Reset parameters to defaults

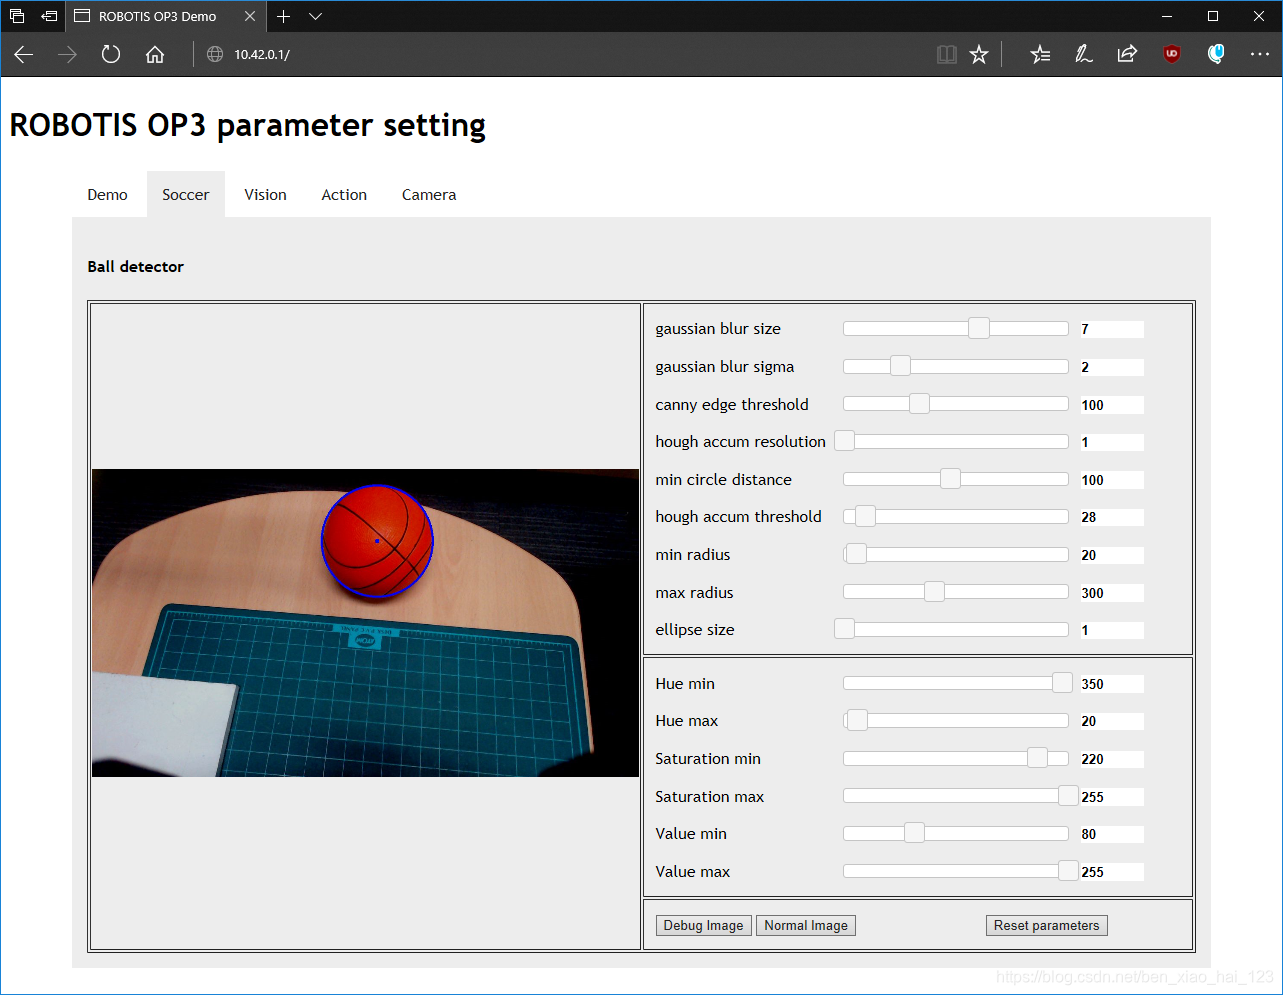pyautogui.click(x=1046, y=926)
